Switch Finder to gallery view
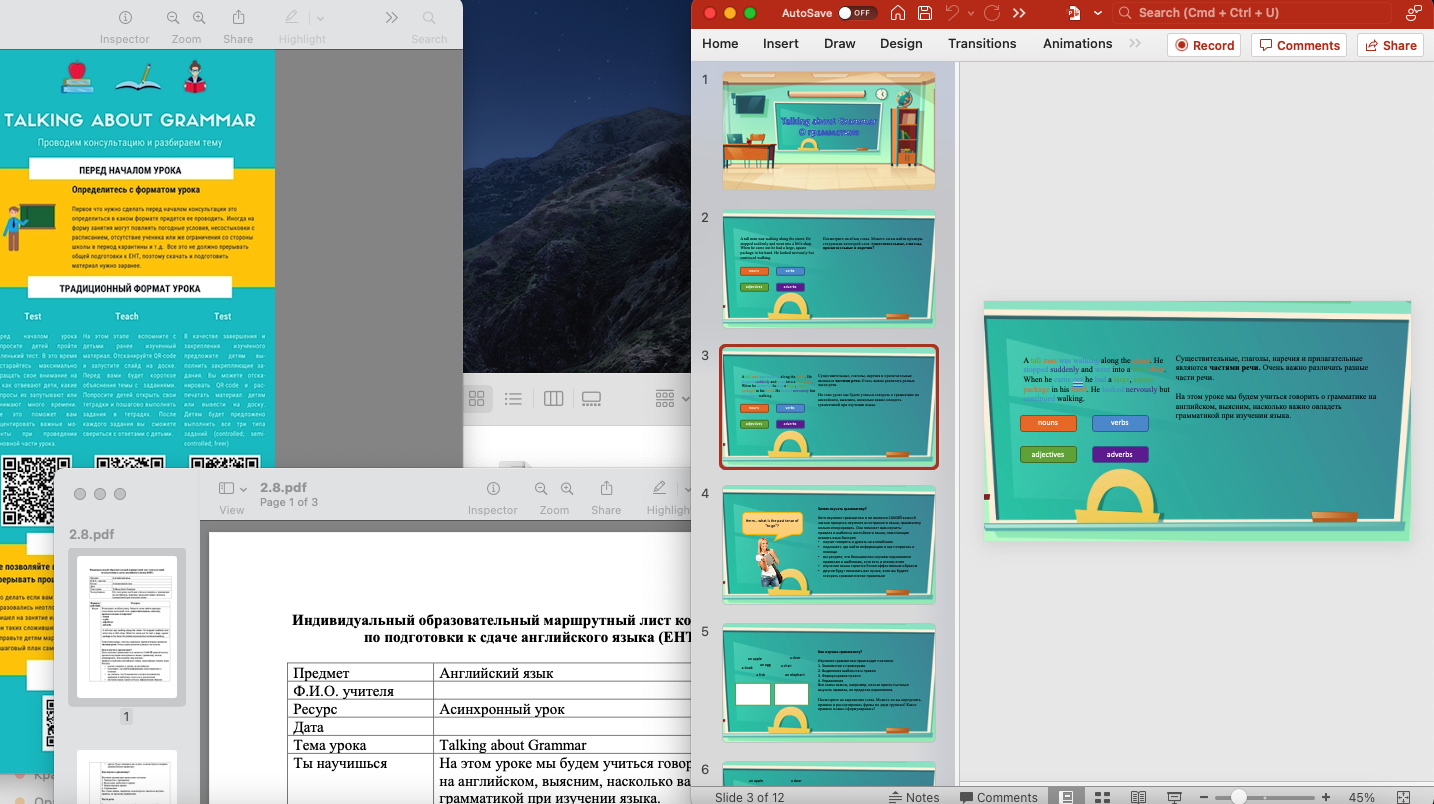 [591, 399]
